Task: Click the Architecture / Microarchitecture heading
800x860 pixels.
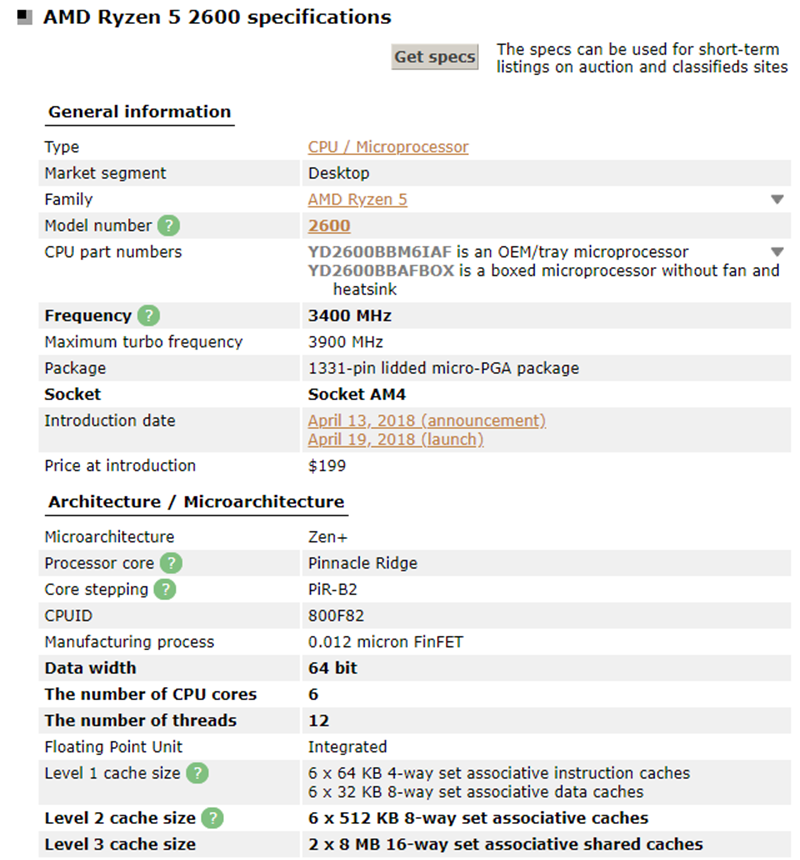Action: pyautogui.click(x=196, y=502)
